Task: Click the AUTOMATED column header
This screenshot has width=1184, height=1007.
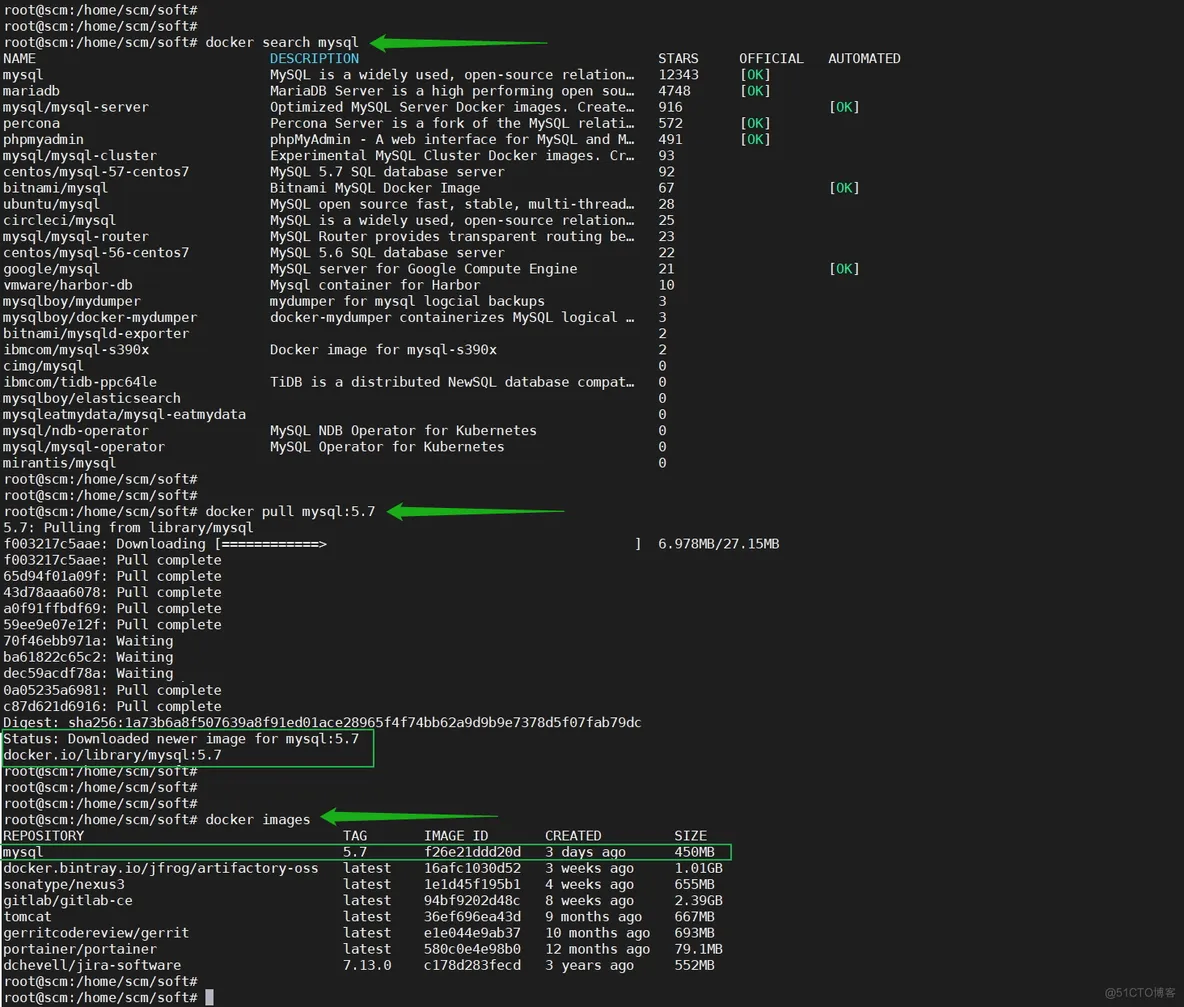Action: pyautogui.click(x=864, y=59)
